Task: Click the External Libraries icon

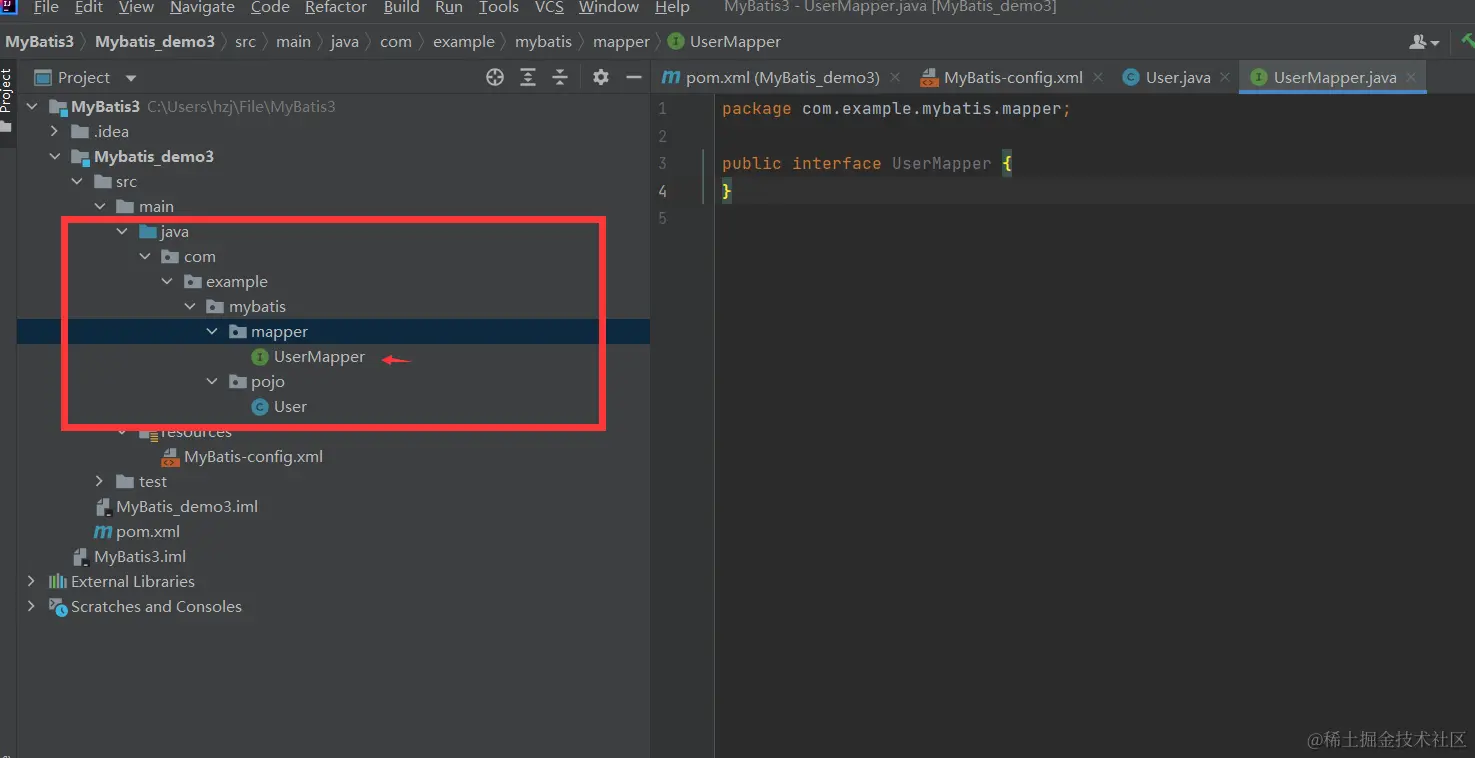Action: 58,581
